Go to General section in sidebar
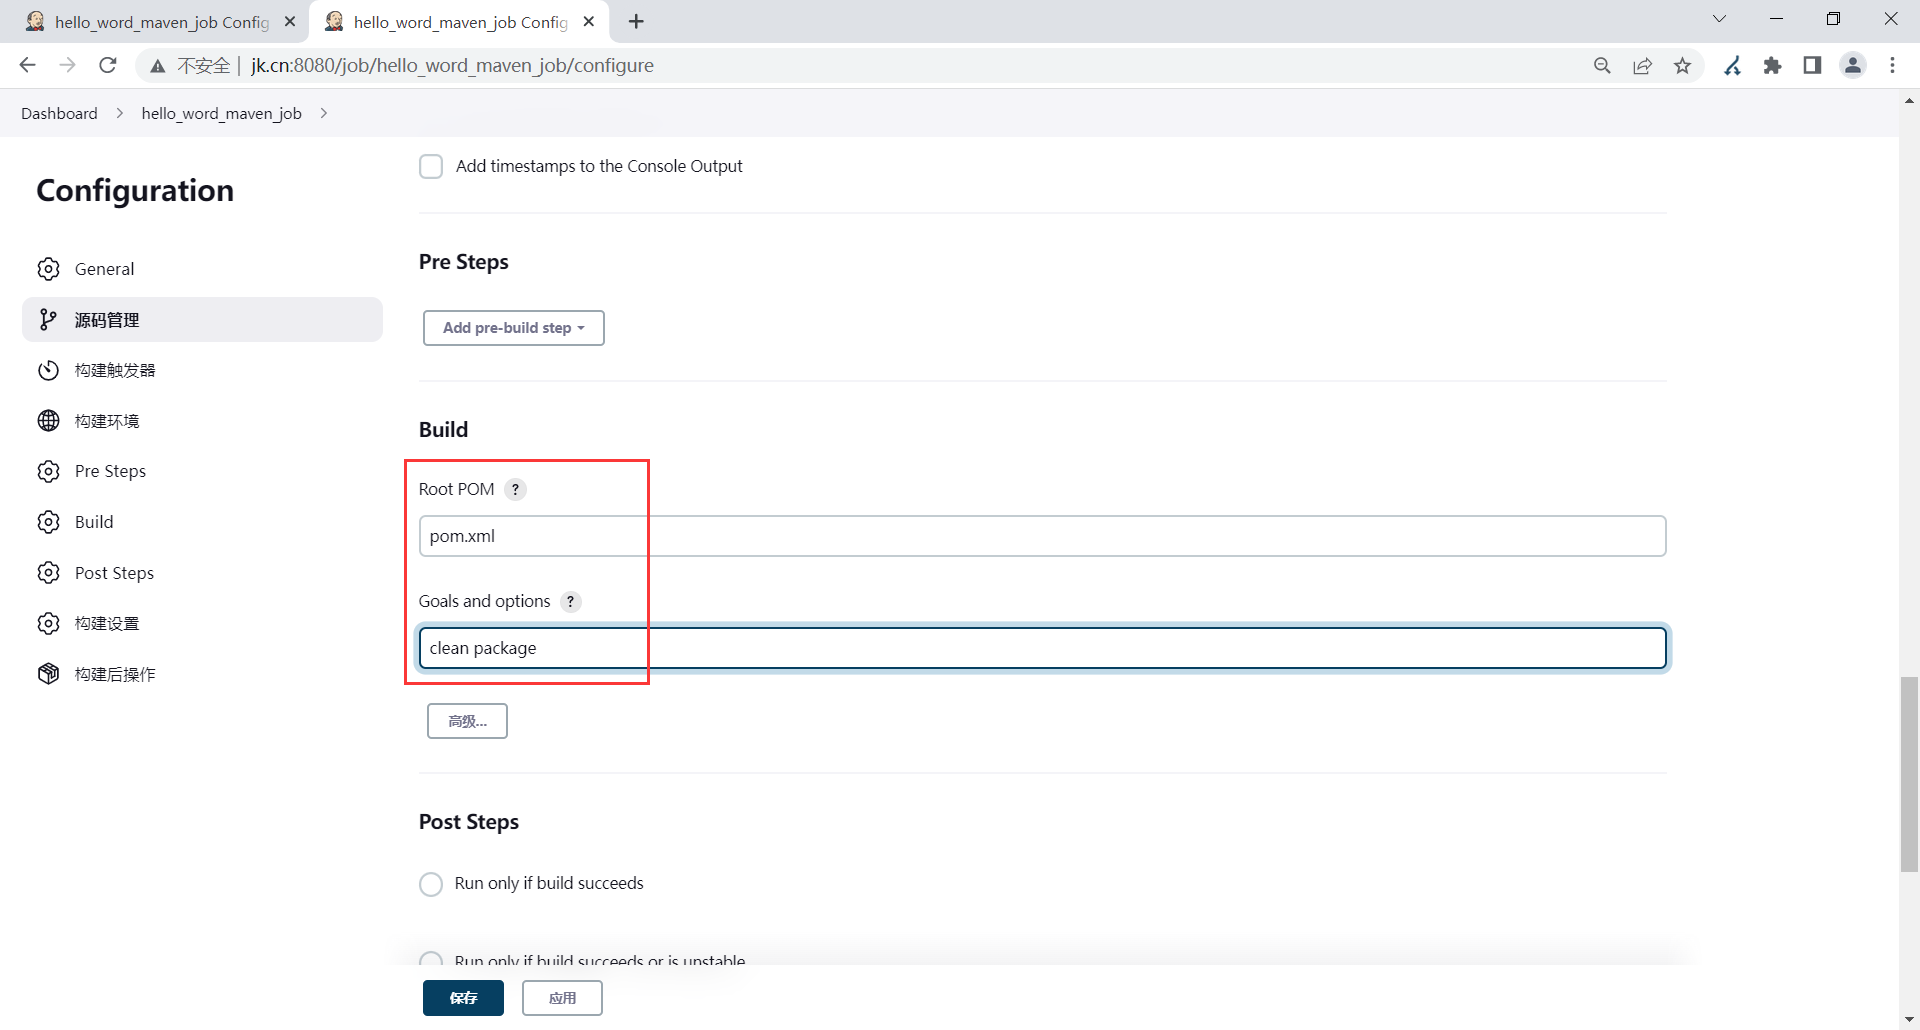 pyautogui.click(x=202, y=269)
